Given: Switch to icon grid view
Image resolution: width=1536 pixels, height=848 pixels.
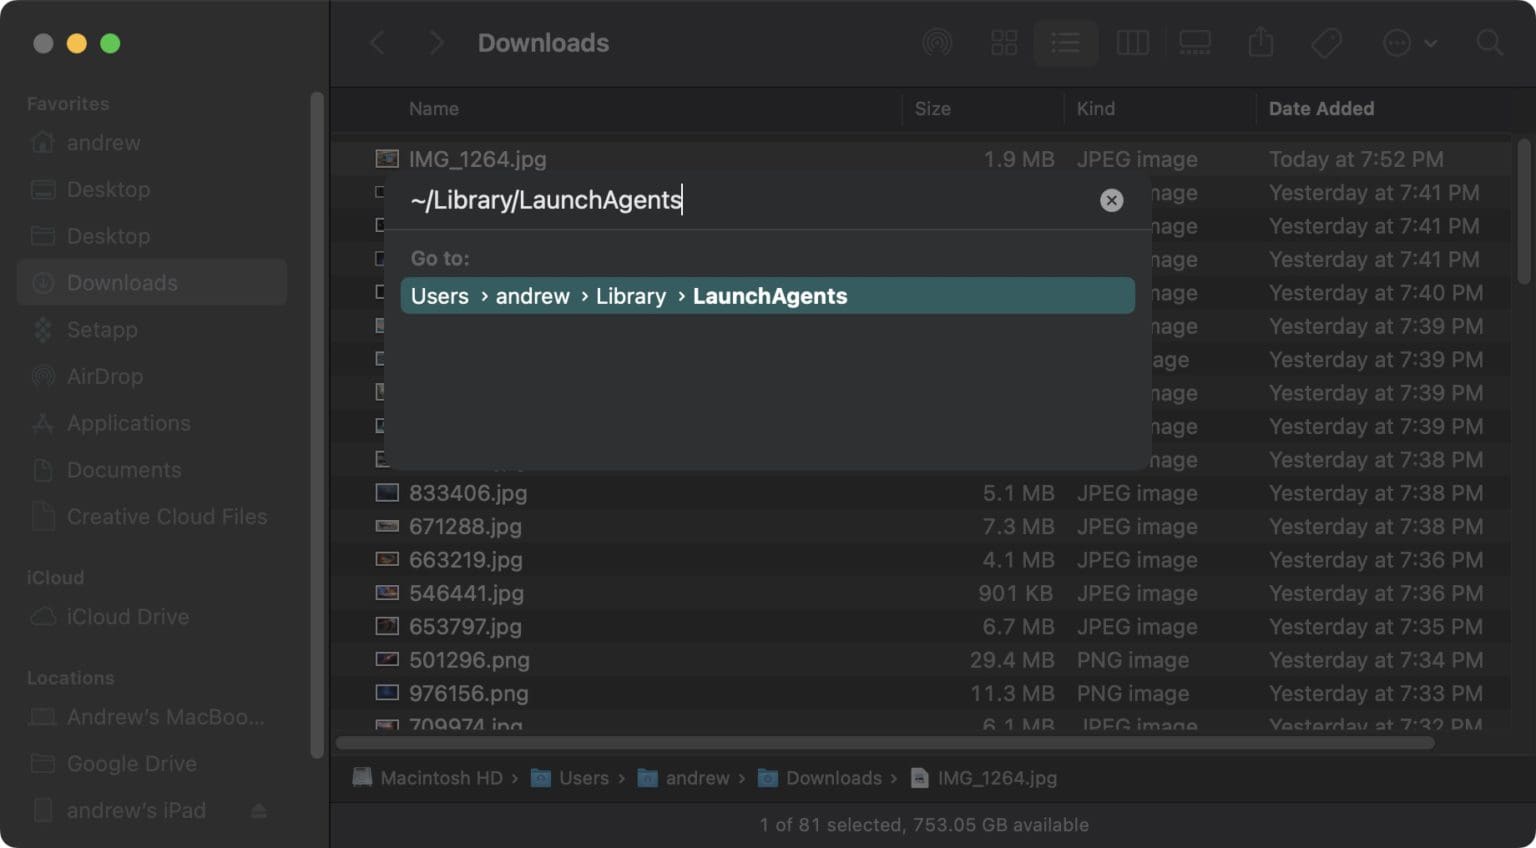Looking at the screenshot, I should [1003, 43].
